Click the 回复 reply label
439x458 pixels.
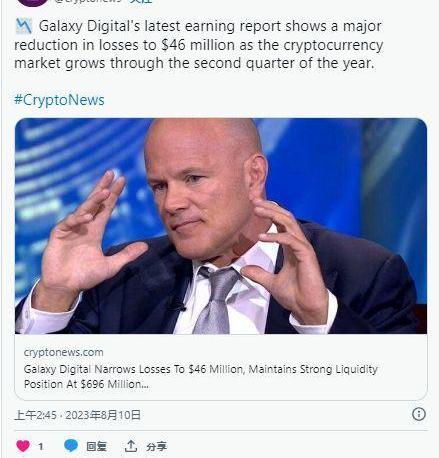pyautogui.click(x=96, y=446)
